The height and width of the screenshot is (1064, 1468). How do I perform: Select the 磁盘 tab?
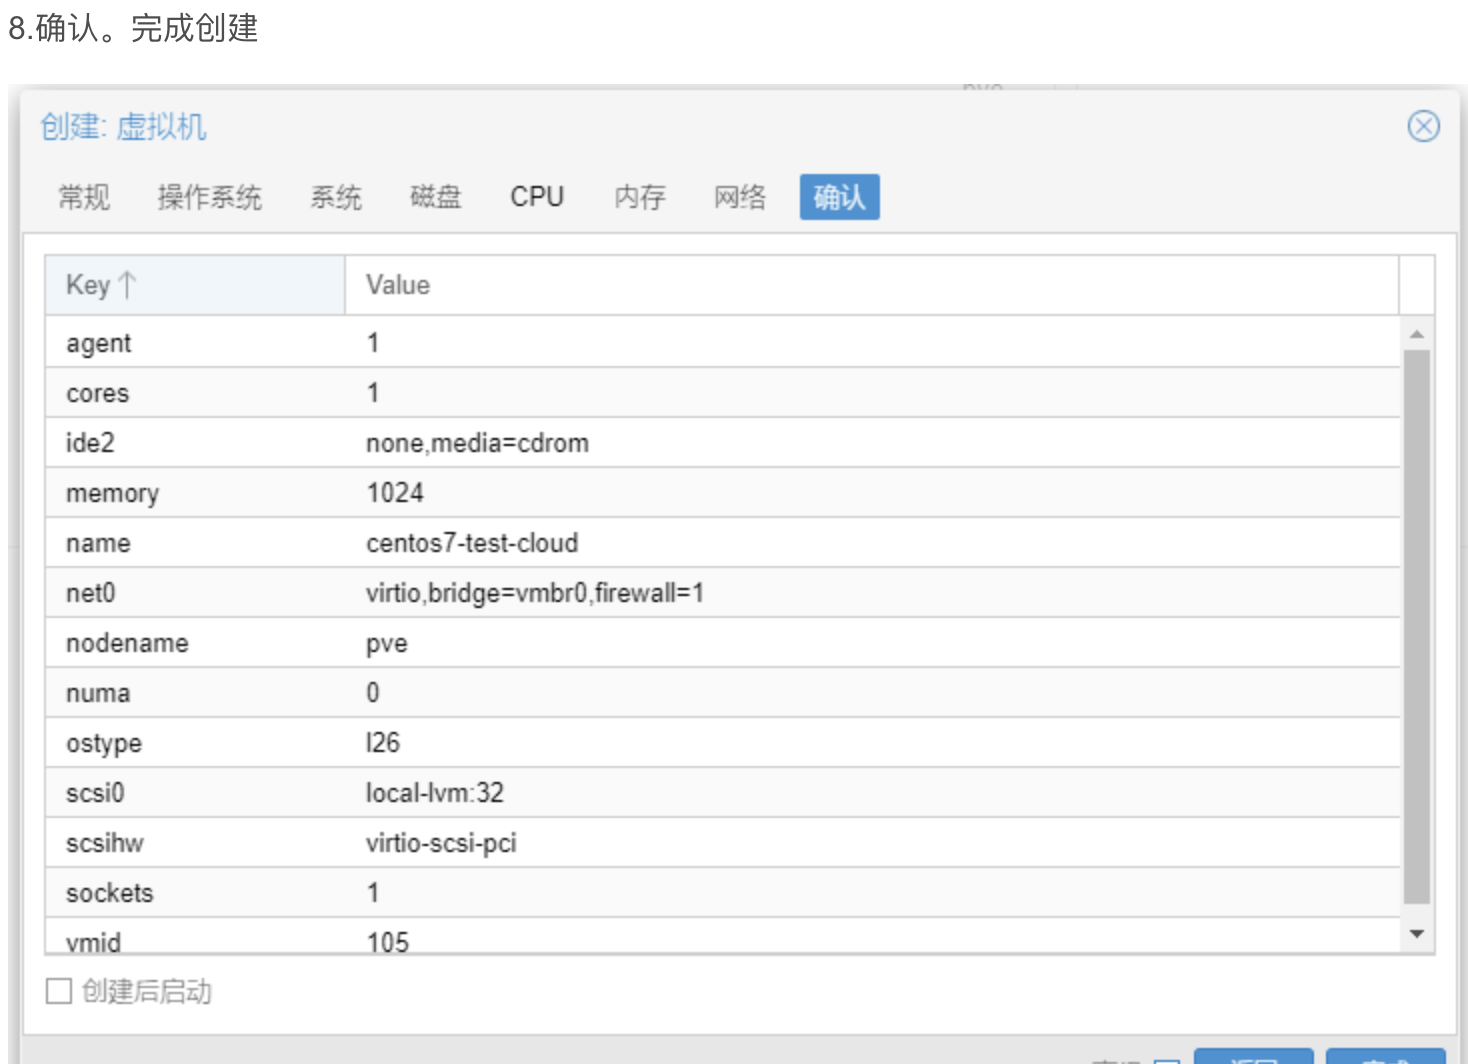(x=436, y=197)
